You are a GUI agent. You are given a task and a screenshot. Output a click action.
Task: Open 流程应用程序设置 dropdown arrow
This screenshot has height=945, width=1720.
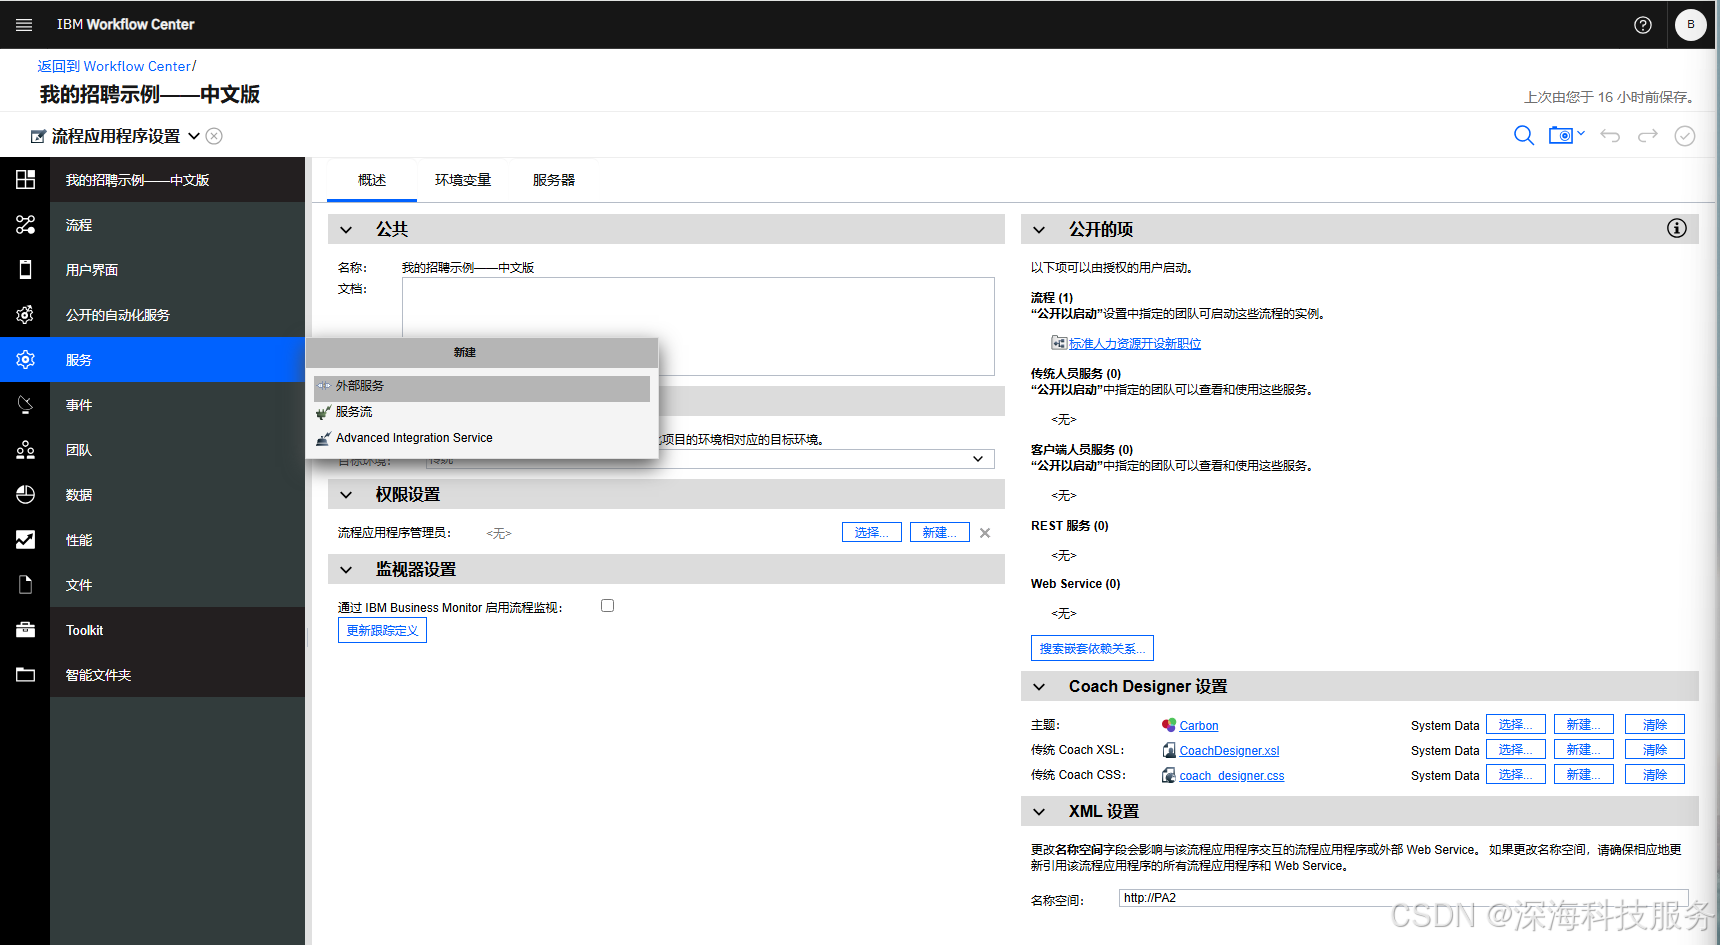194,136
